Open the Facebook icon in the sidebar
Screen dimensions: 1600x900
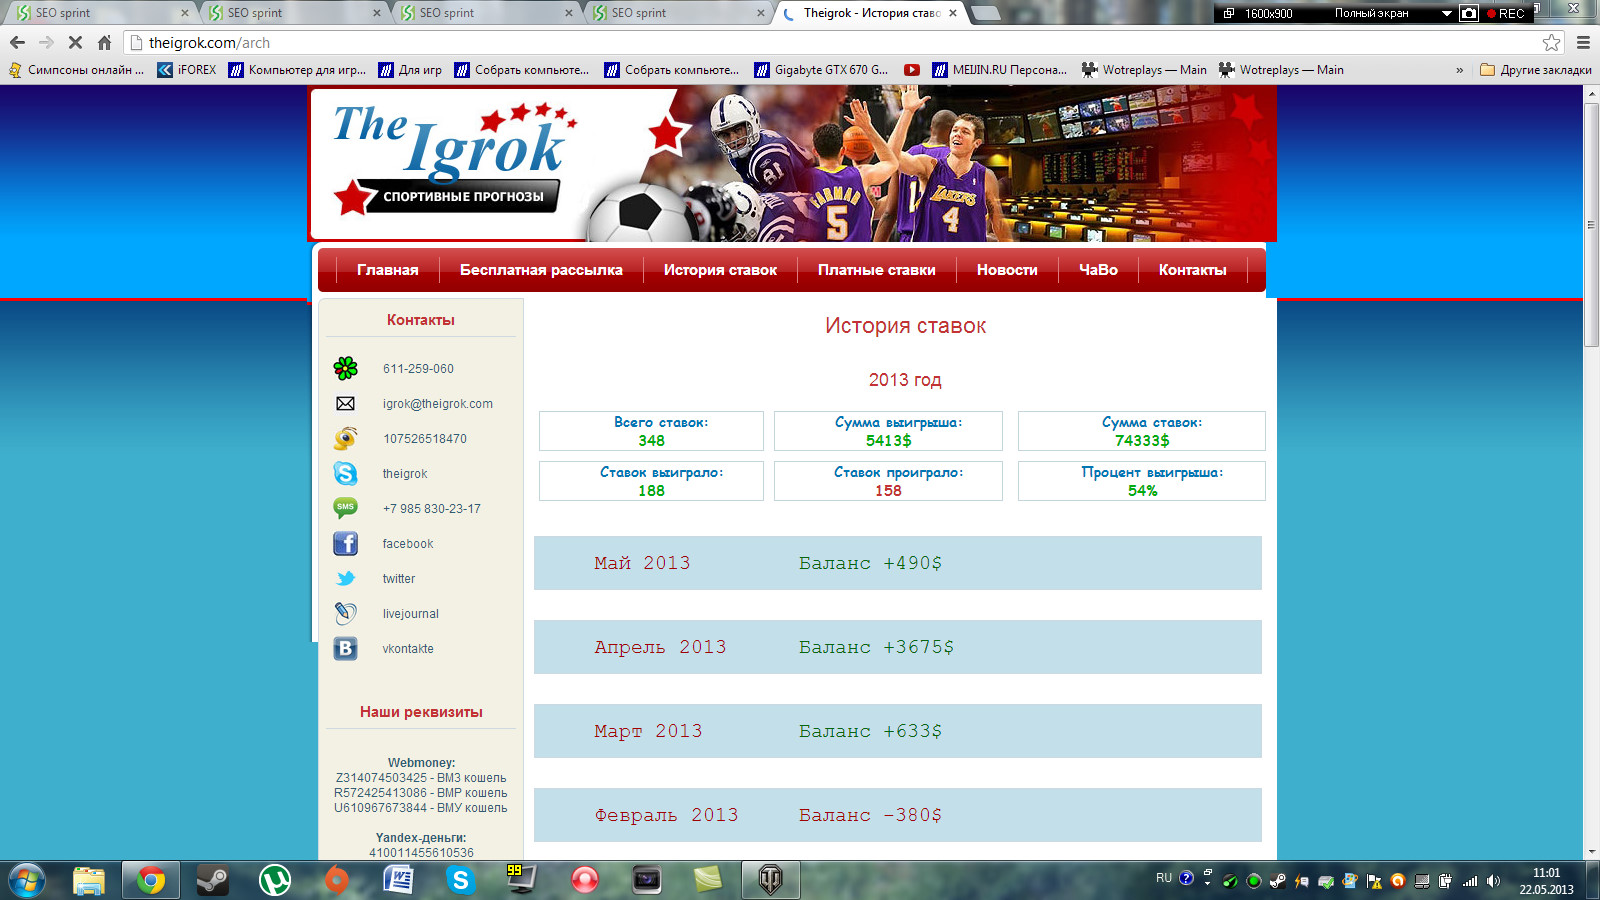point(346,543)
